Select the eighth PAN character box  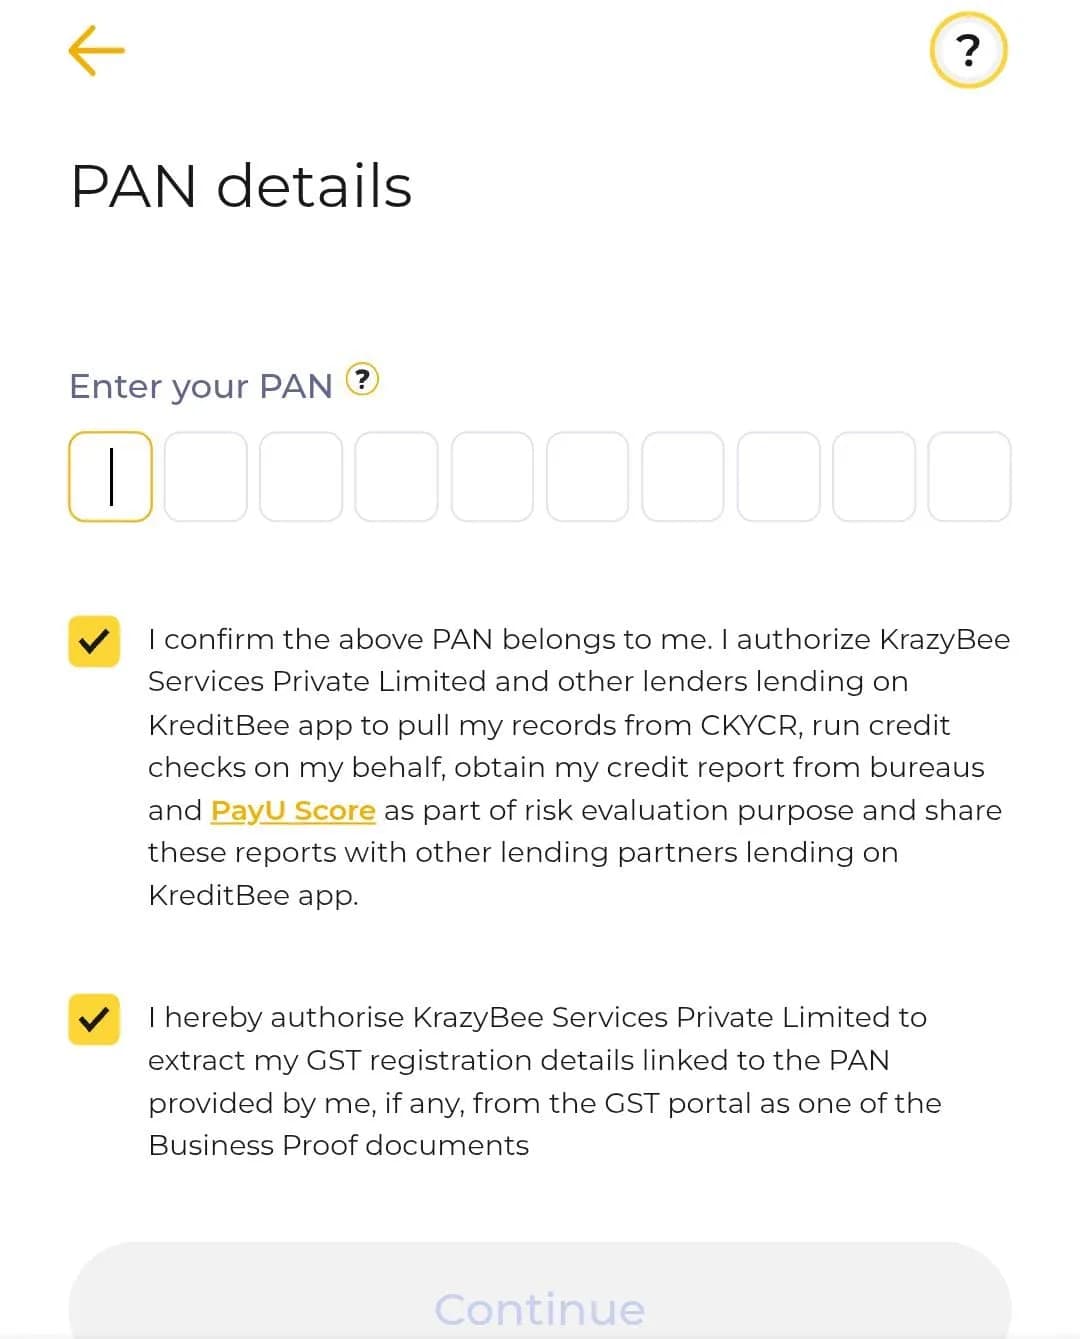coord(779,476)
